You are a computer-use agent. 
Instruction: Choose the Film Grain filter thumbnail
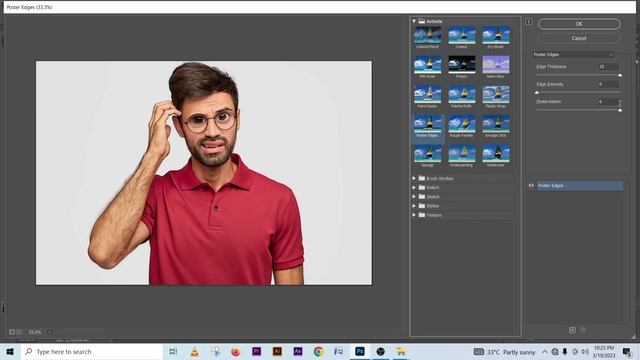tap(427, 64)
